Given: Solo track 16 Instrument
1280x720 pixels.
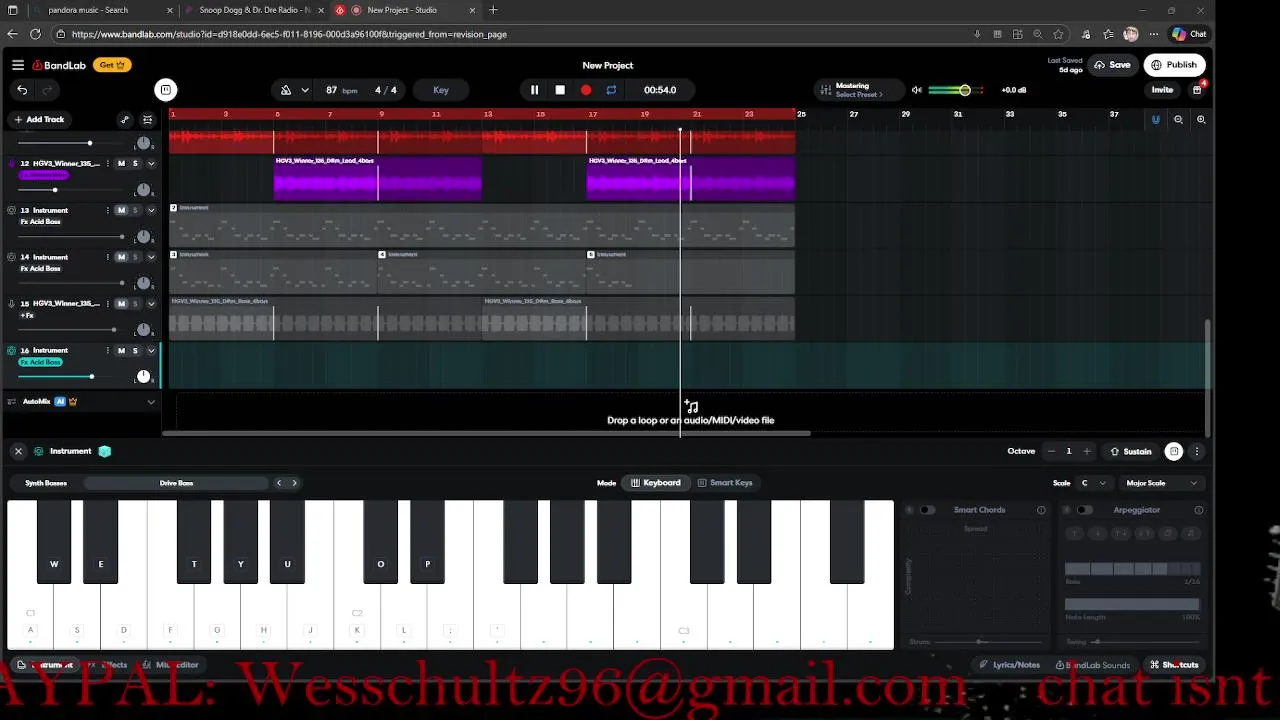Looking at the screenshot, I should click(135, 351).
